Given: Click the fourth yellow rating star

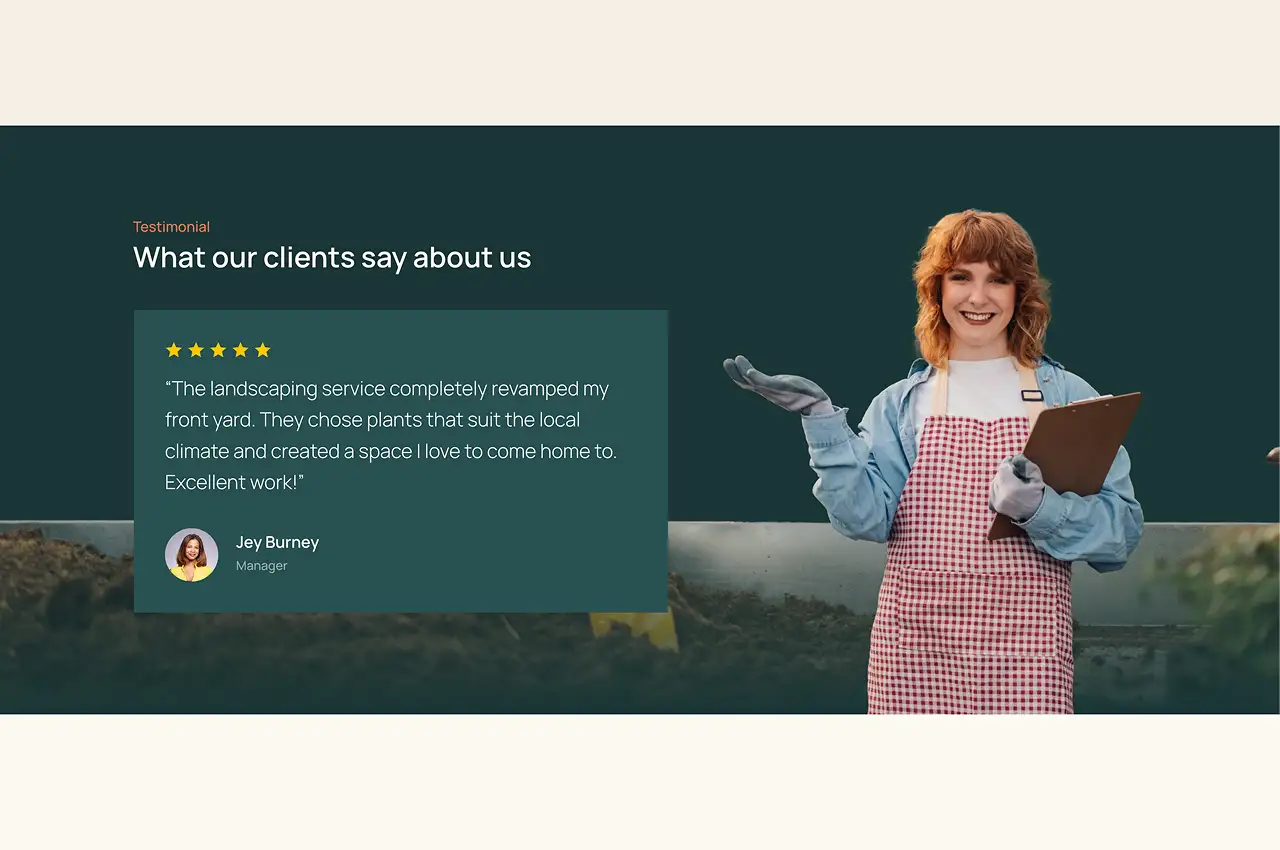Looking at the screenshot, I should pos(240,350).
